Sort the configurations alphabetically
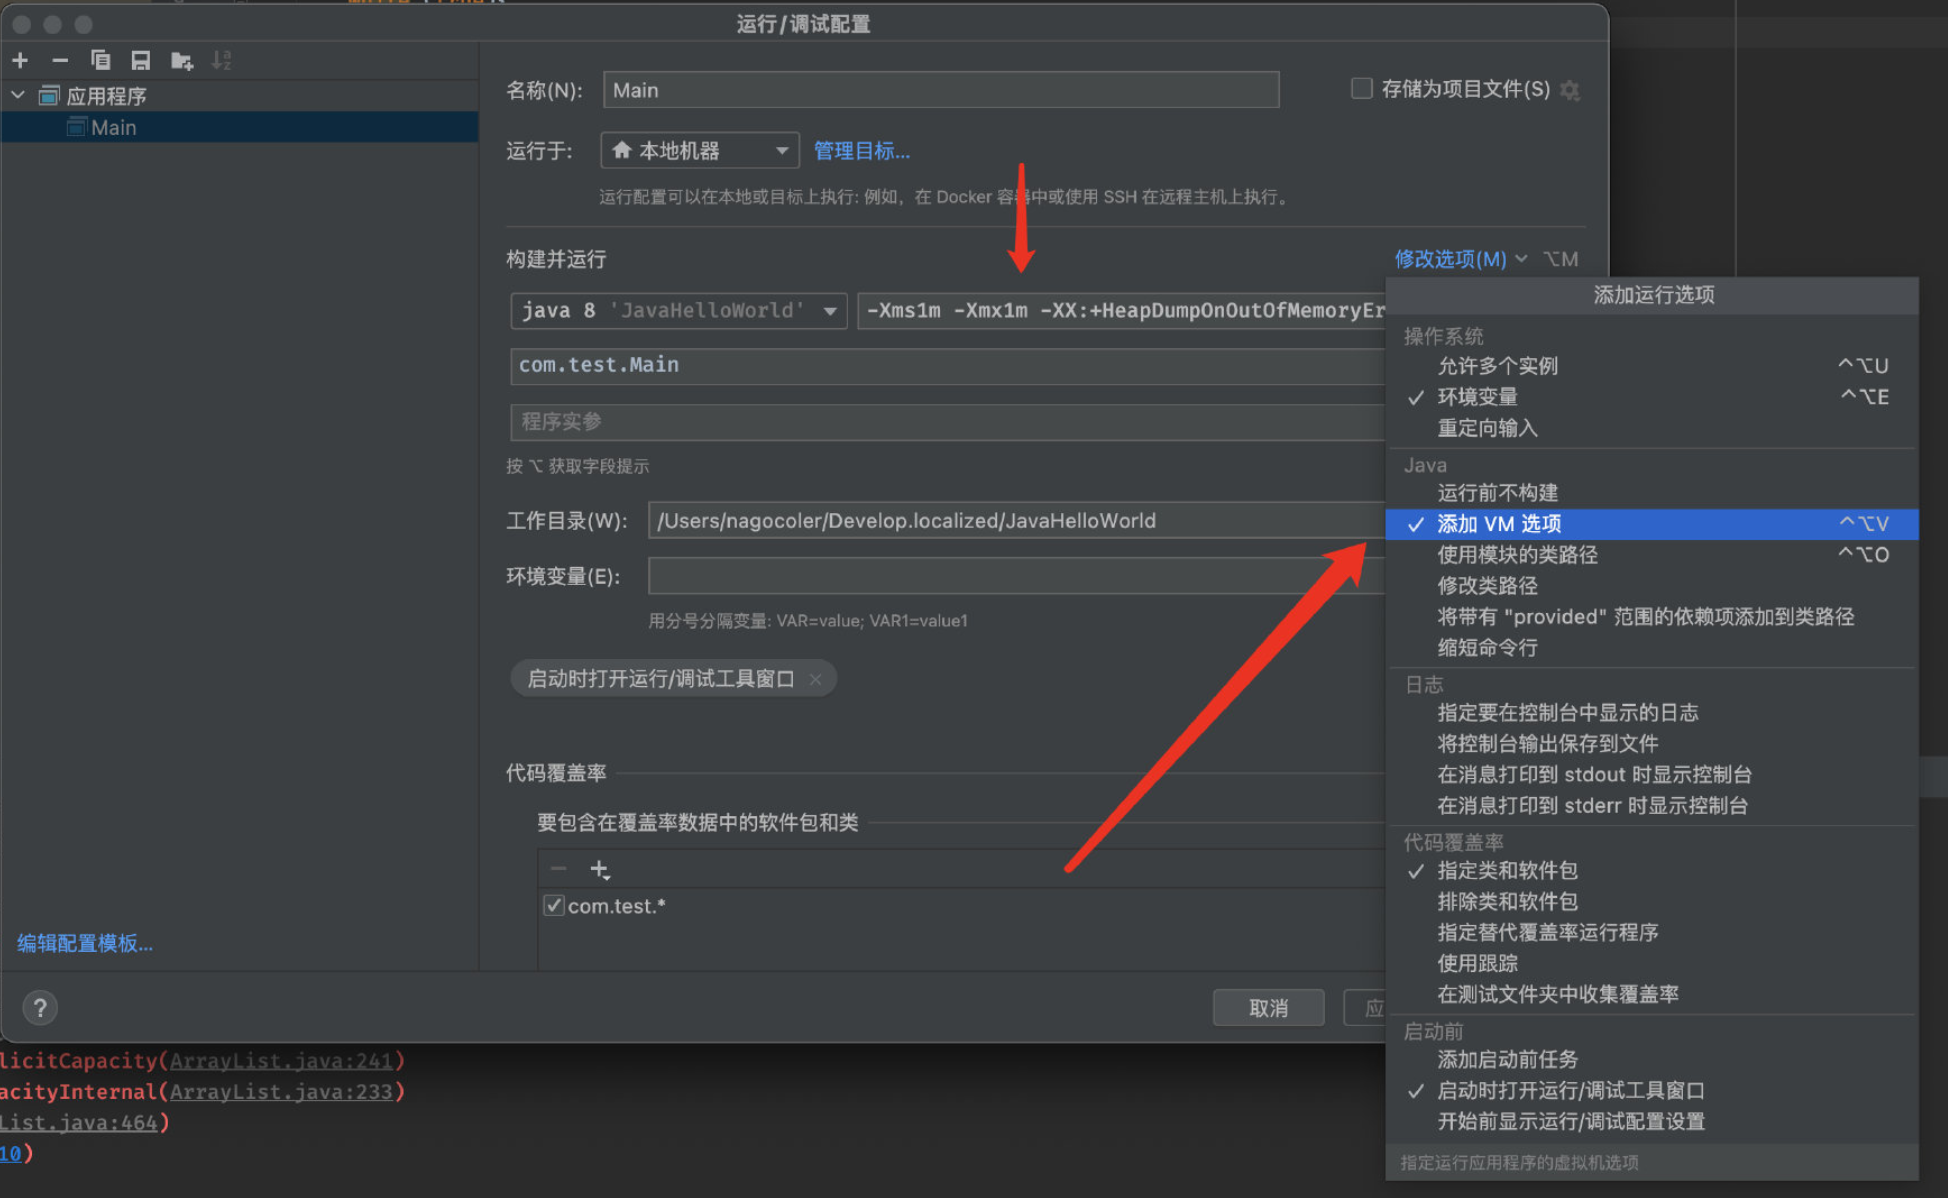This screenshot has width=1948, height=1198. 221,61
